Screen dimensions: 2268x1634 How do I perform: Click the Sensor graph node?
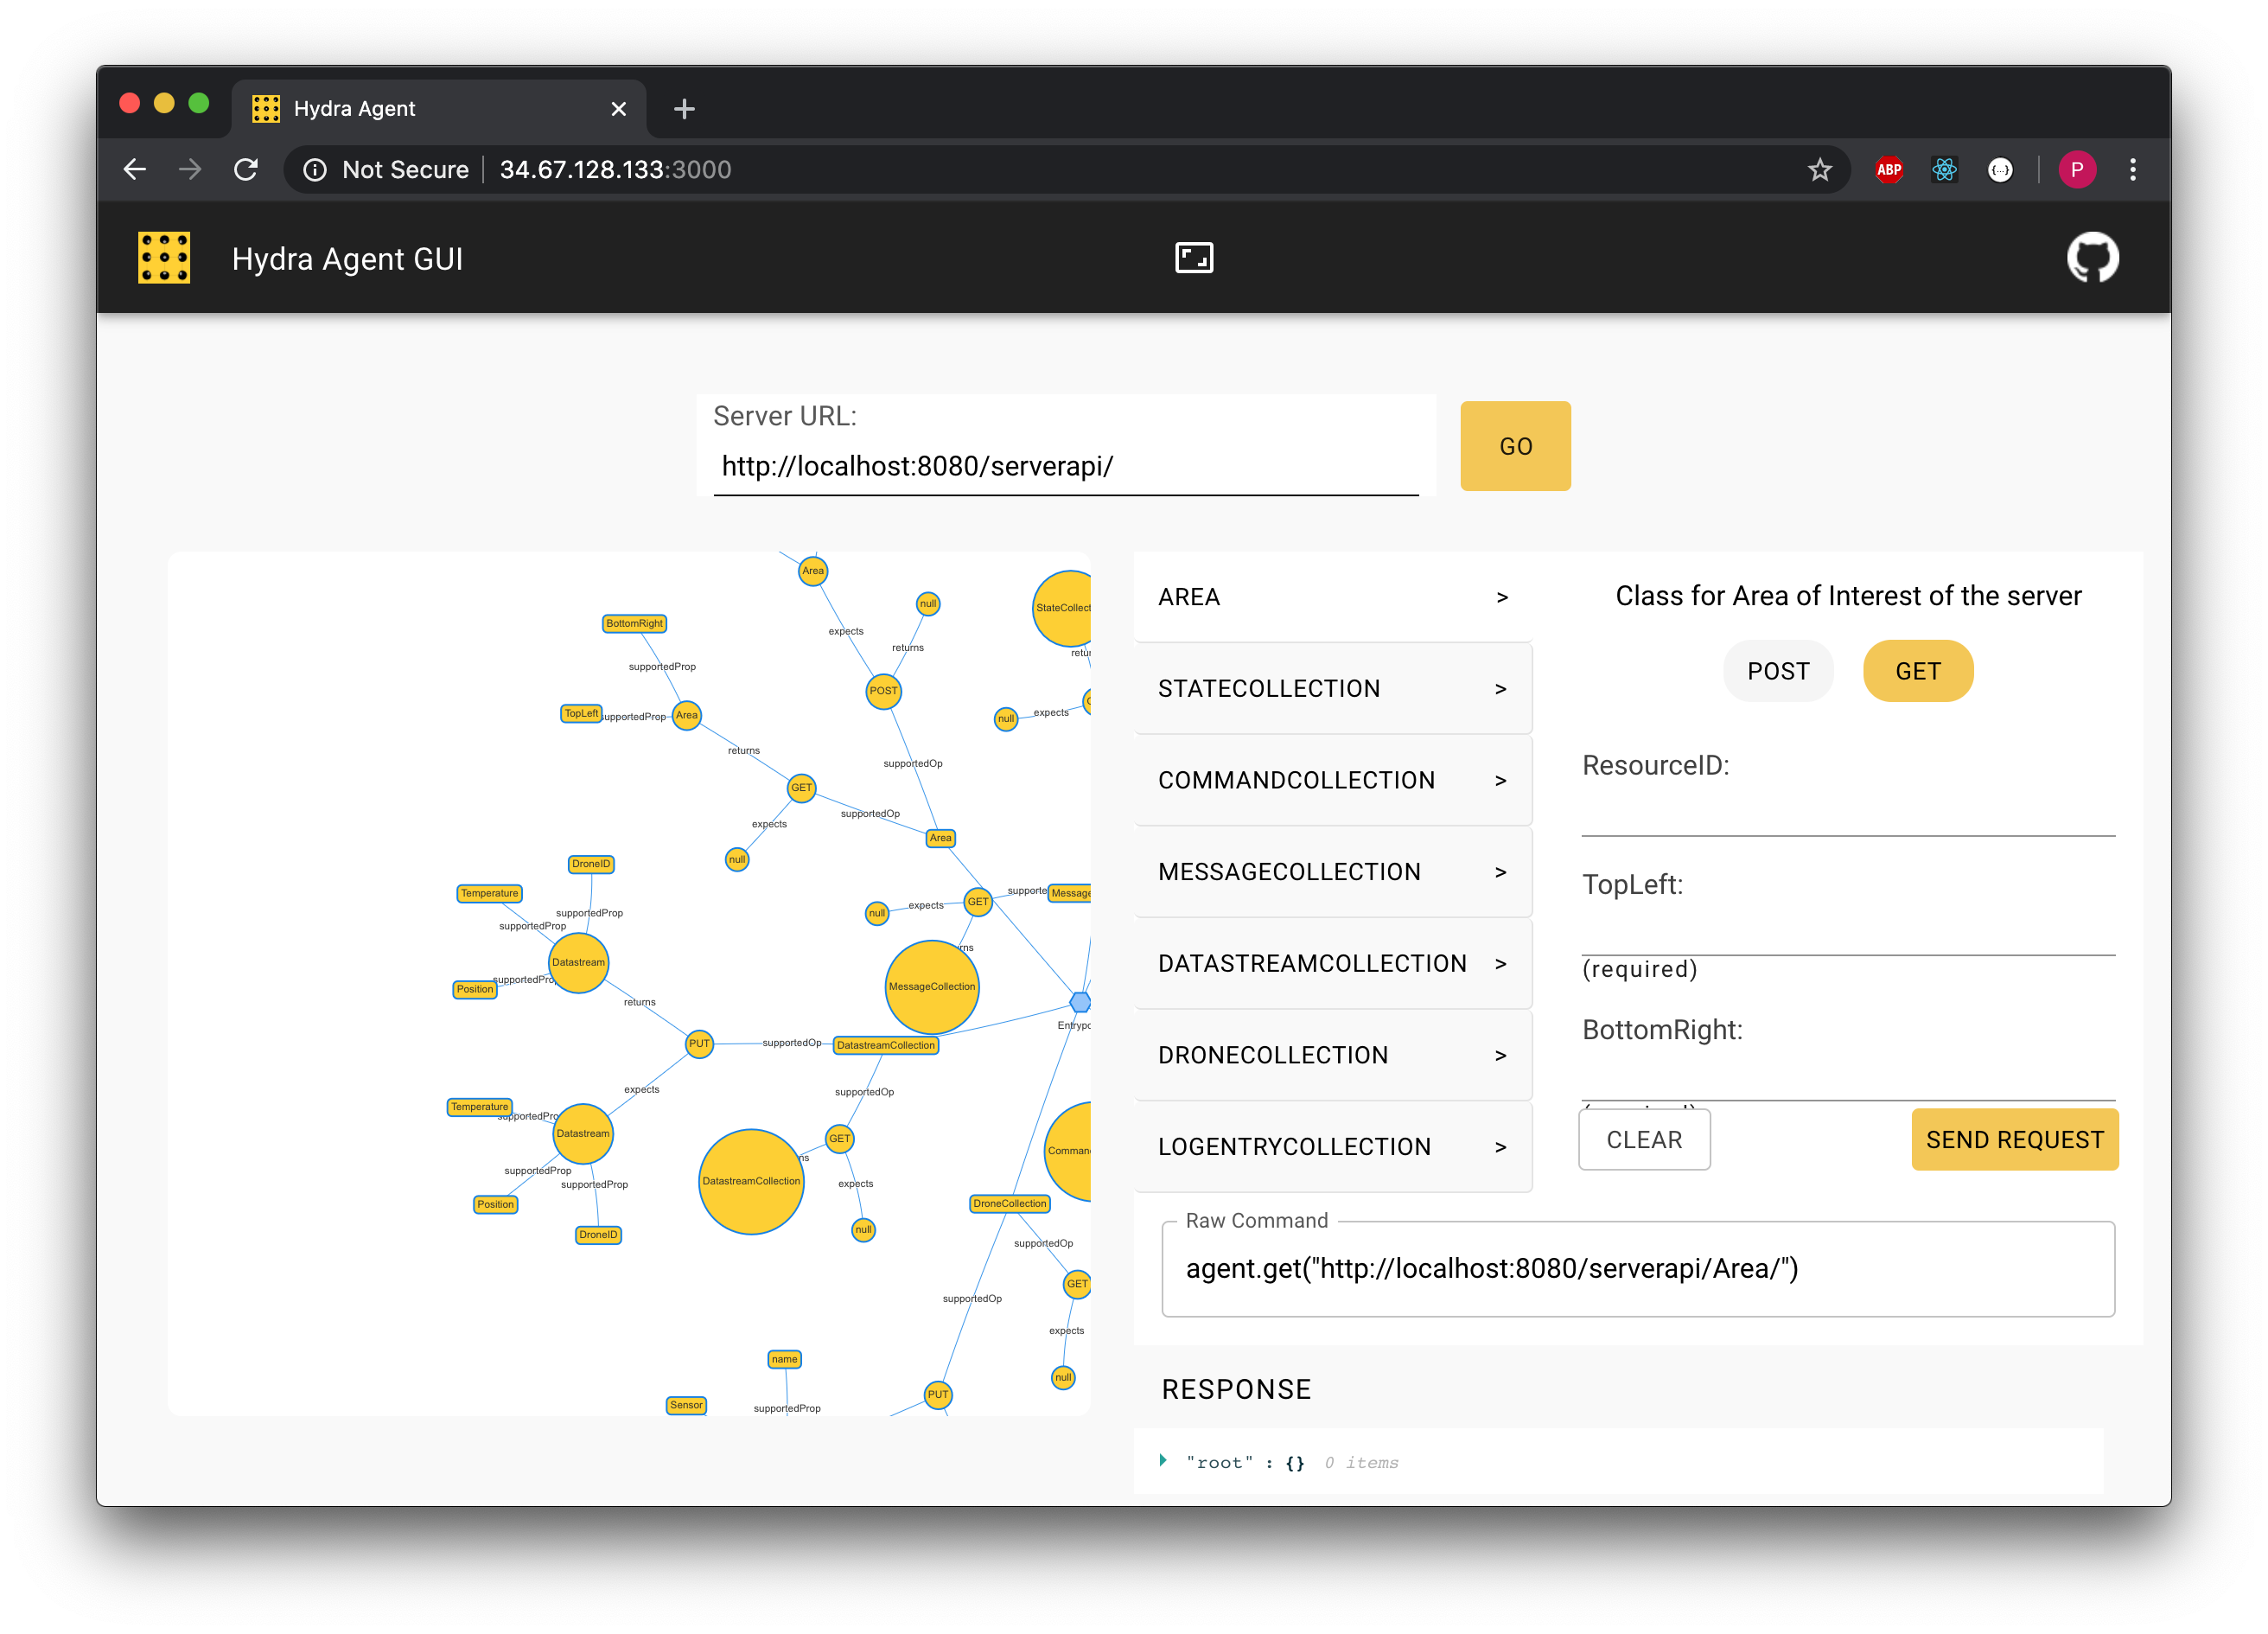[x=686, y=1405]
